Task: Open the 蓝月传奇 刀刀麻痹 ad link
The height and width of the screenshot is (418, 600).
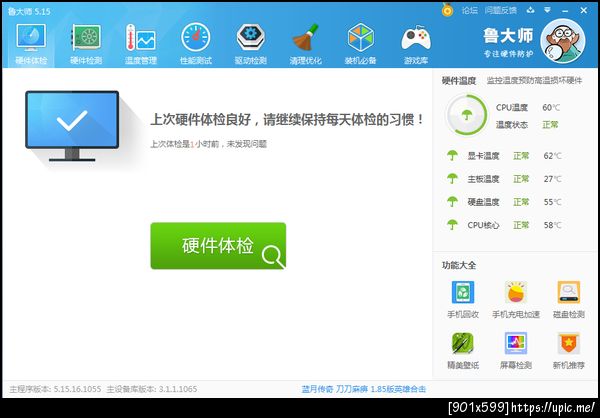Action: (364, 389)
